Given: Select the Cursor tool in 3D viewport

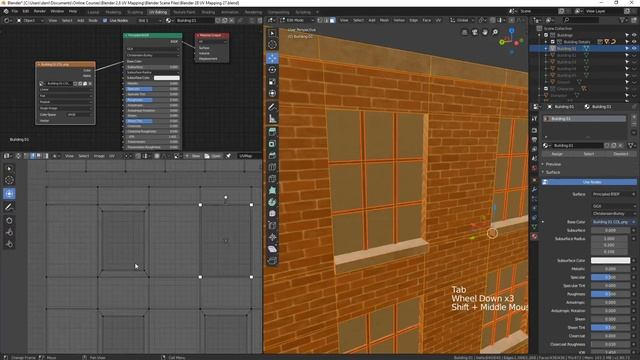Looking at the screenshot, I should pyautogui.click(x=272, y=44).
